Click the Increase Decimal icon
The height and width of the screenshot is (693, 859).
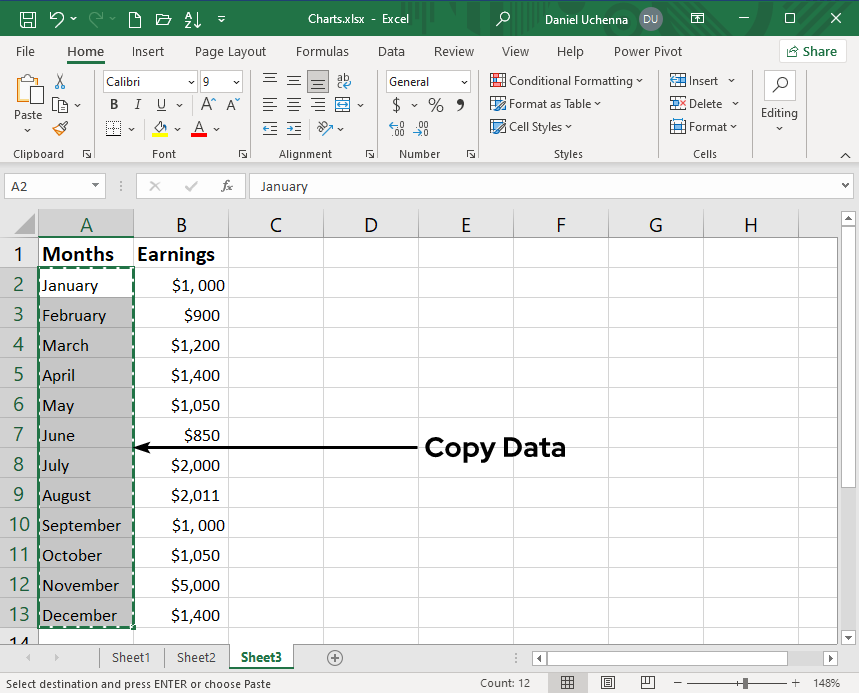coord(397,128)
